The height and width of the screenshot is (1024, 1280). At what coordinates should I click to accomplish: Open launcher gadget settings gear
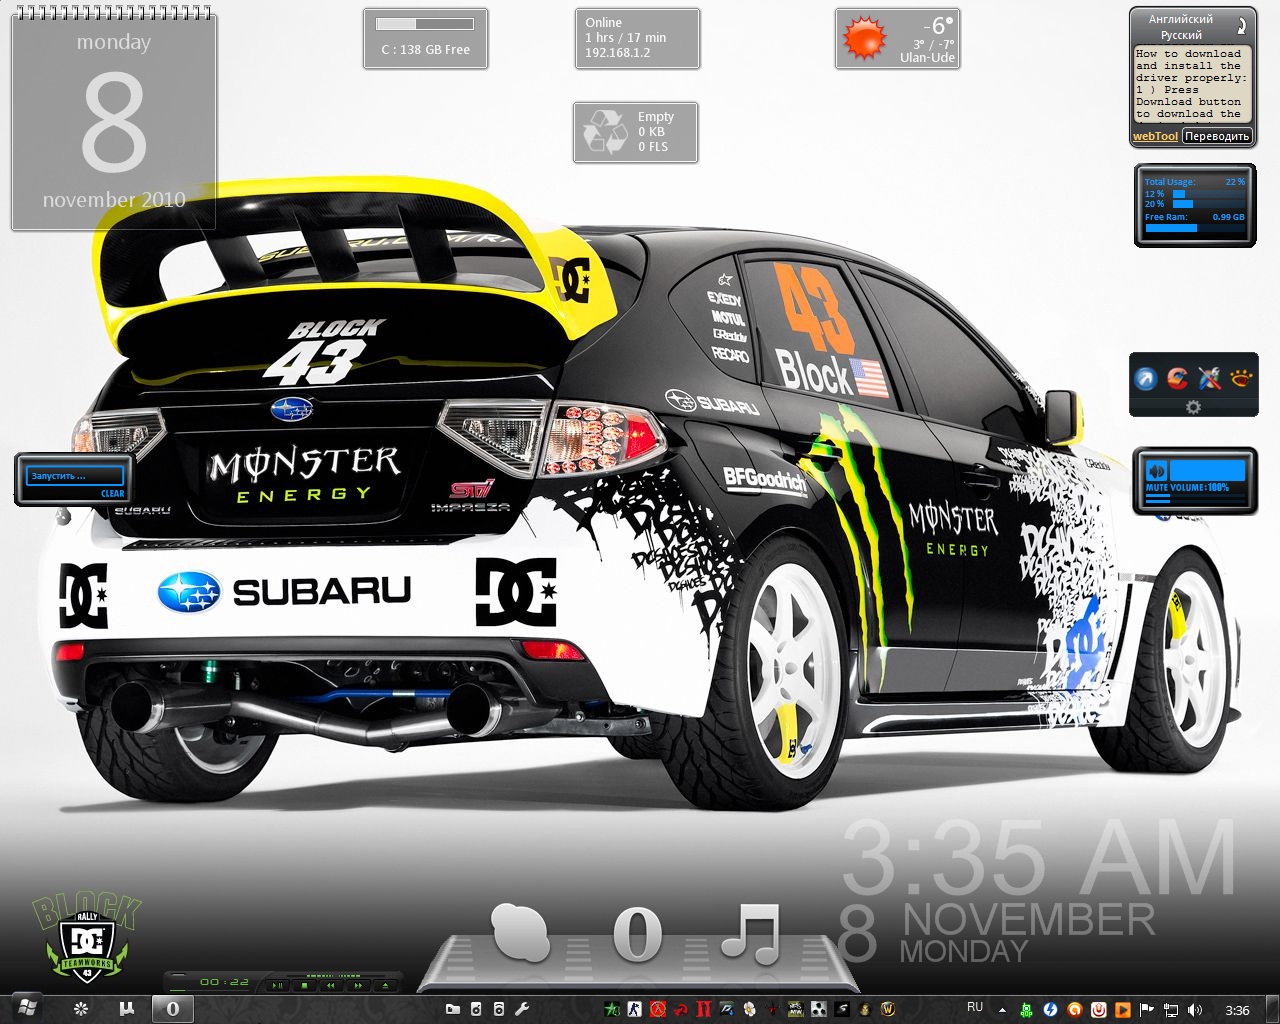point(1192,407)
